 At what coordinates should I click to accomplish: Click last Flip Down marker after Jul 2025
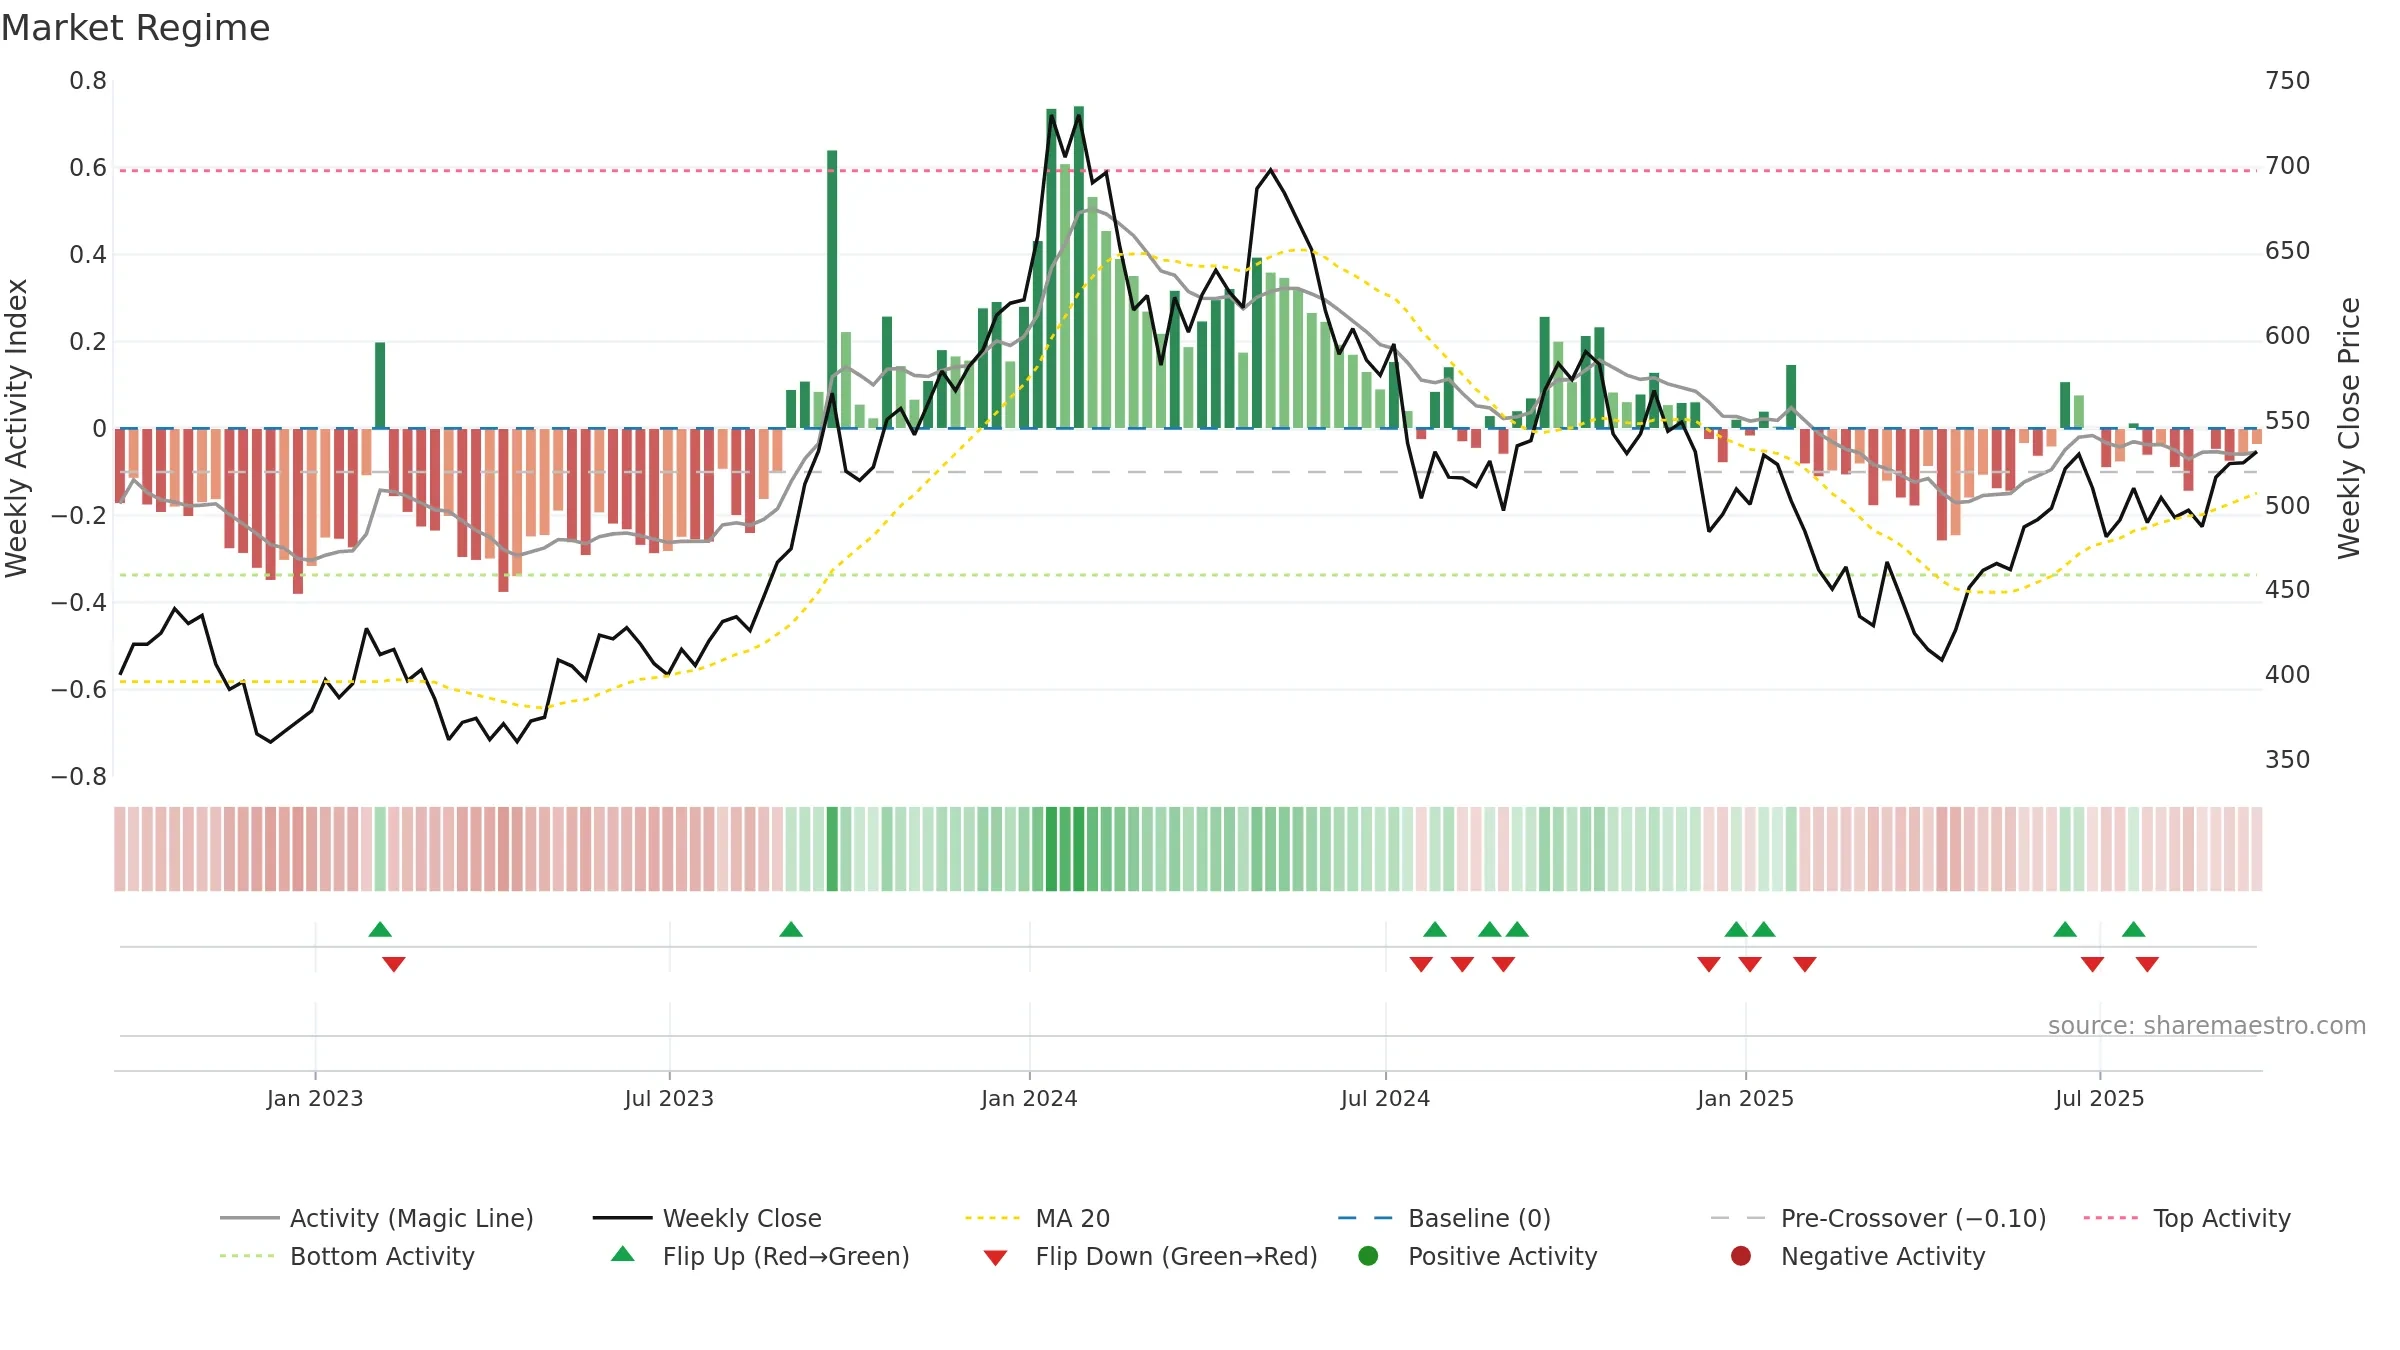[x=2147, y=964]
